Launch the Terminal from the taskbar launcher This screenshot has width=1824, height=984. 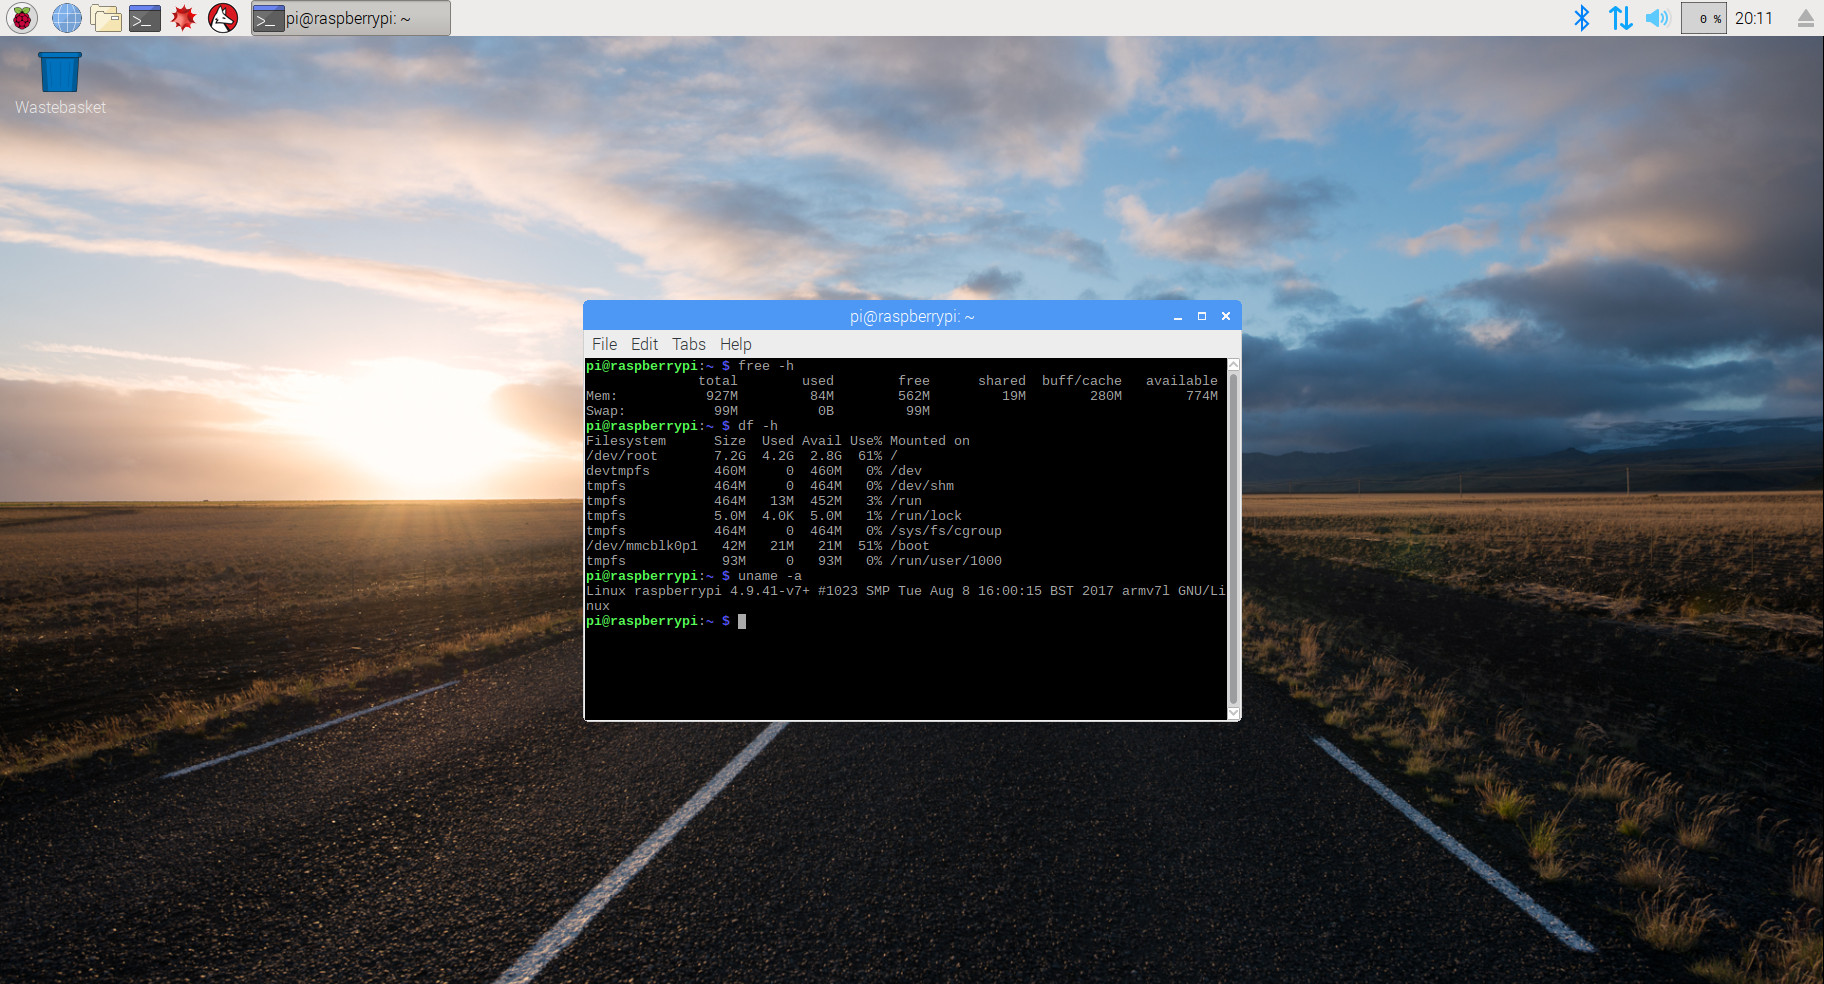pos(145,18)
